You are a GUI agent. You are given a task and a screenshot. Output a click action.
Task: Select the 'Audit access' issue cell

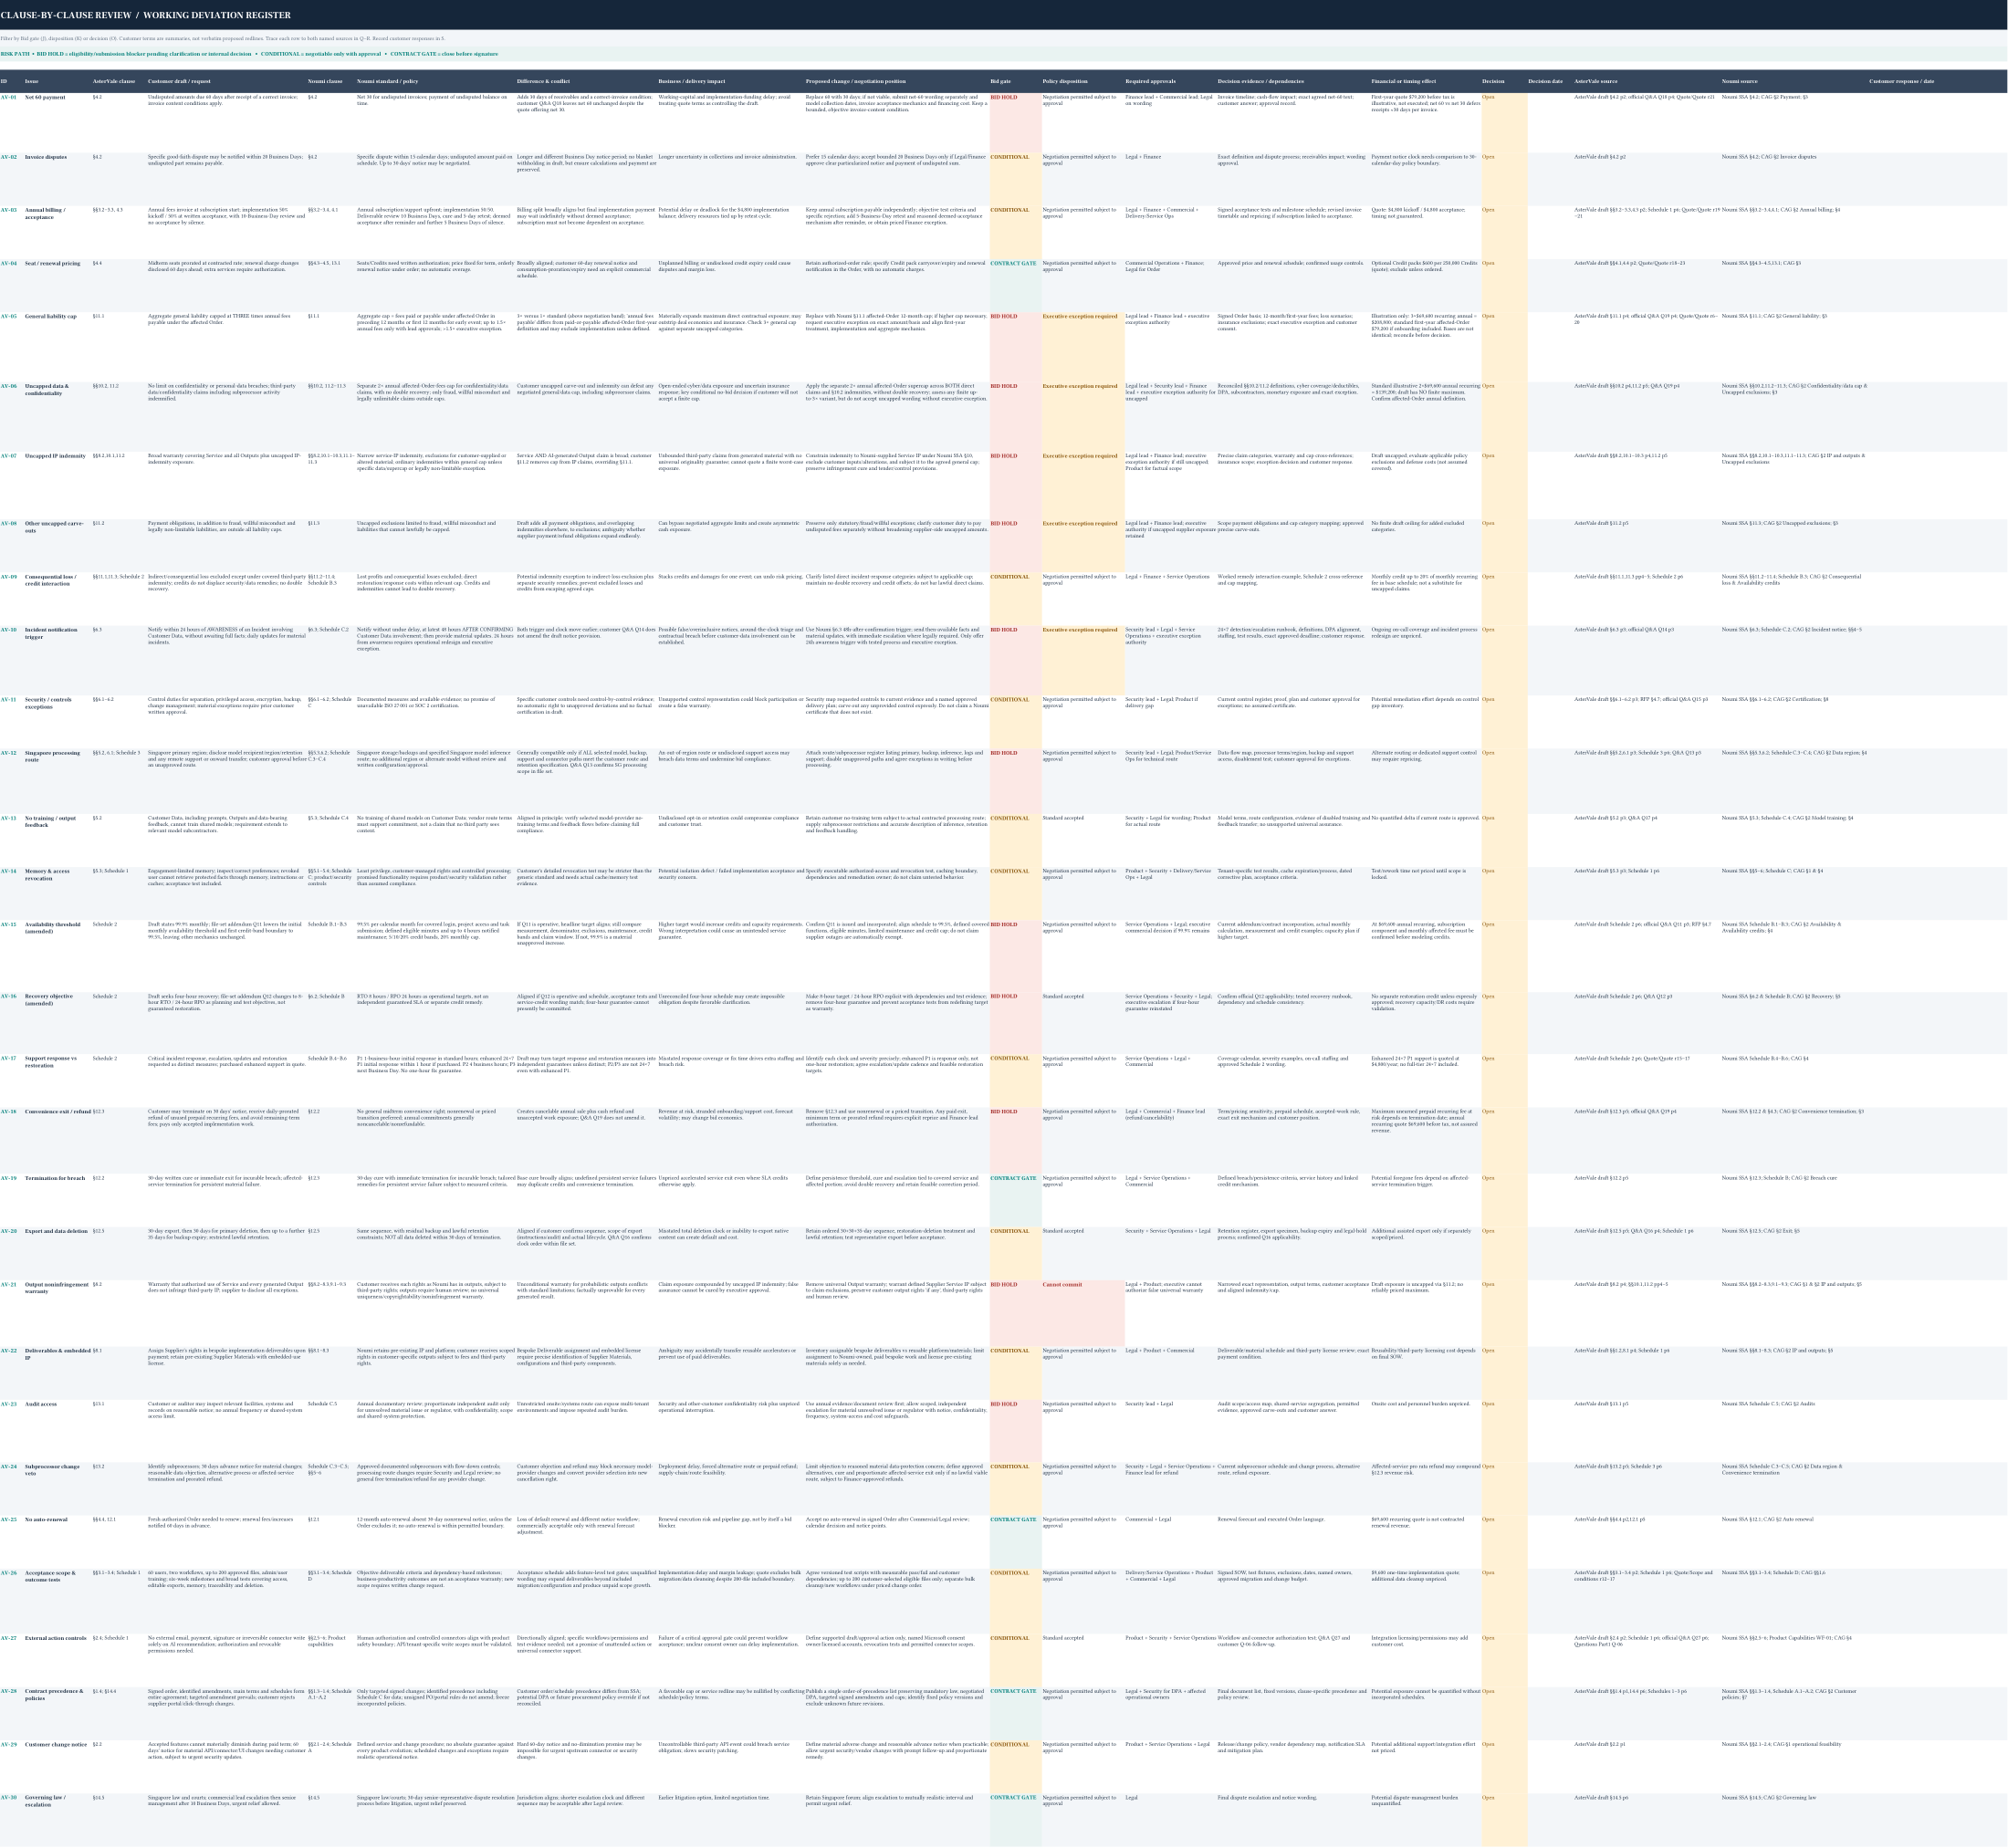coord(57,1431)
